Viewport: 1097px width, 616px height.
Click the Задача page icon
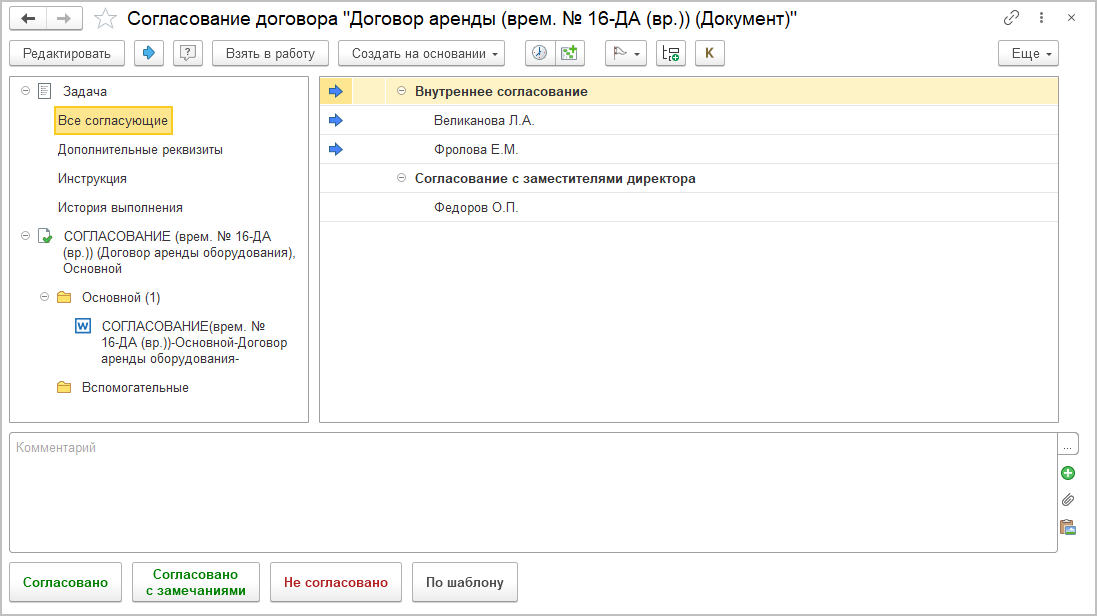click(x=45, y=91)
